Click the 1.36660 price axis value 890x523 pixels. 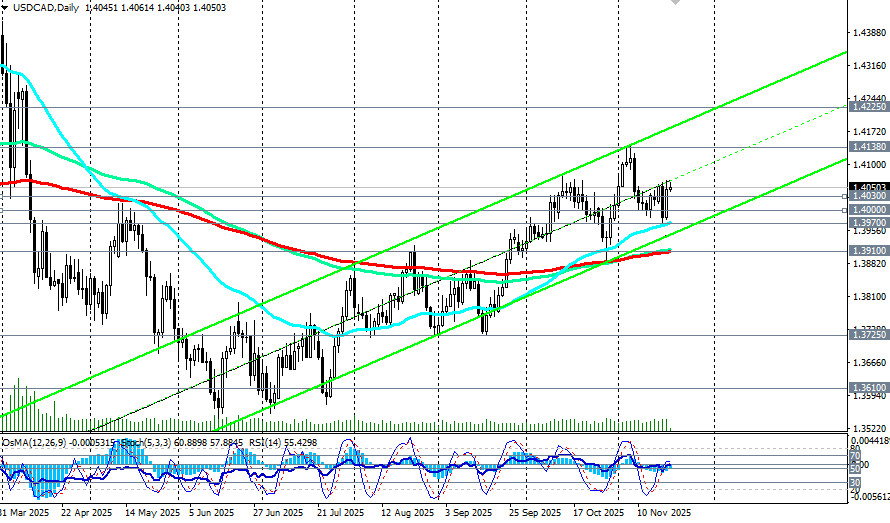tap(869, 362)
